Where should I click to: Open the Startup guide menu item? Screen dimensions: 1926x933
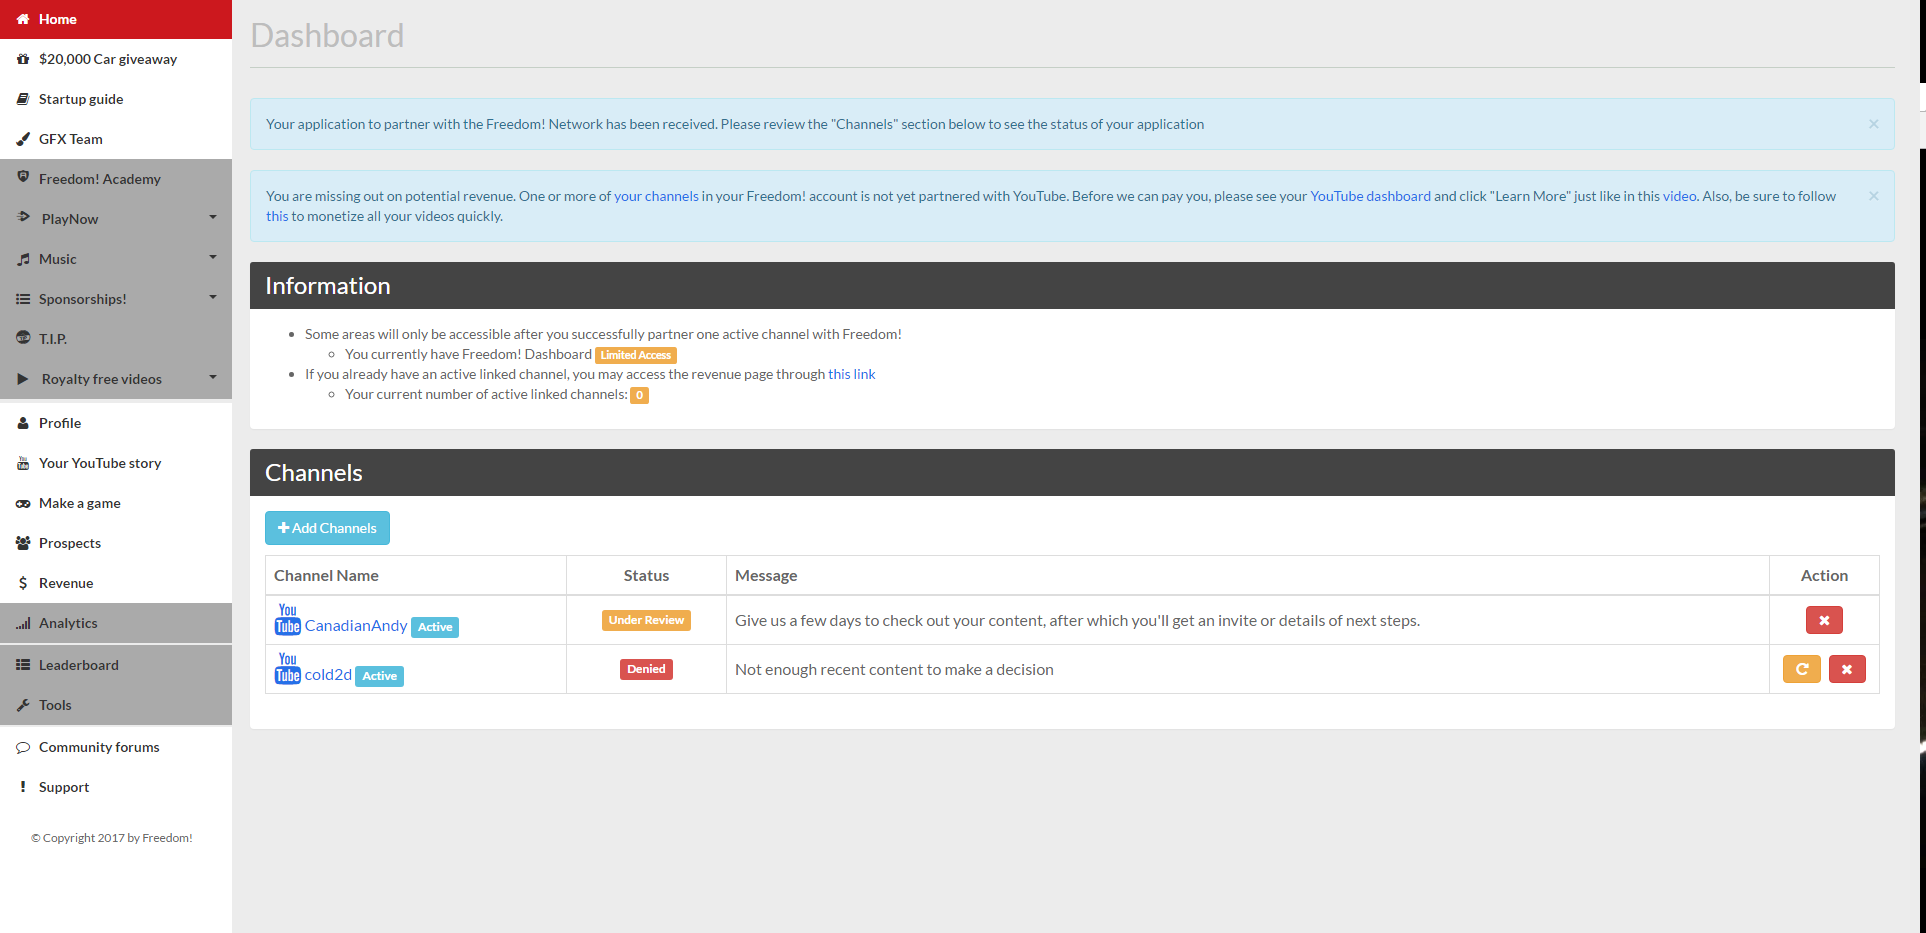(x=116, y=99)
